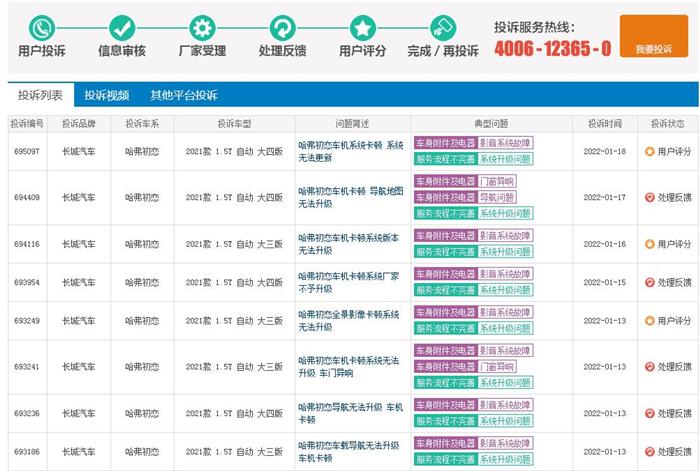Open complaint 哈弗初恋车机系统卡顿 系统无法更新
This screenshot has width=700, height=471.
[x=350, y=151]
